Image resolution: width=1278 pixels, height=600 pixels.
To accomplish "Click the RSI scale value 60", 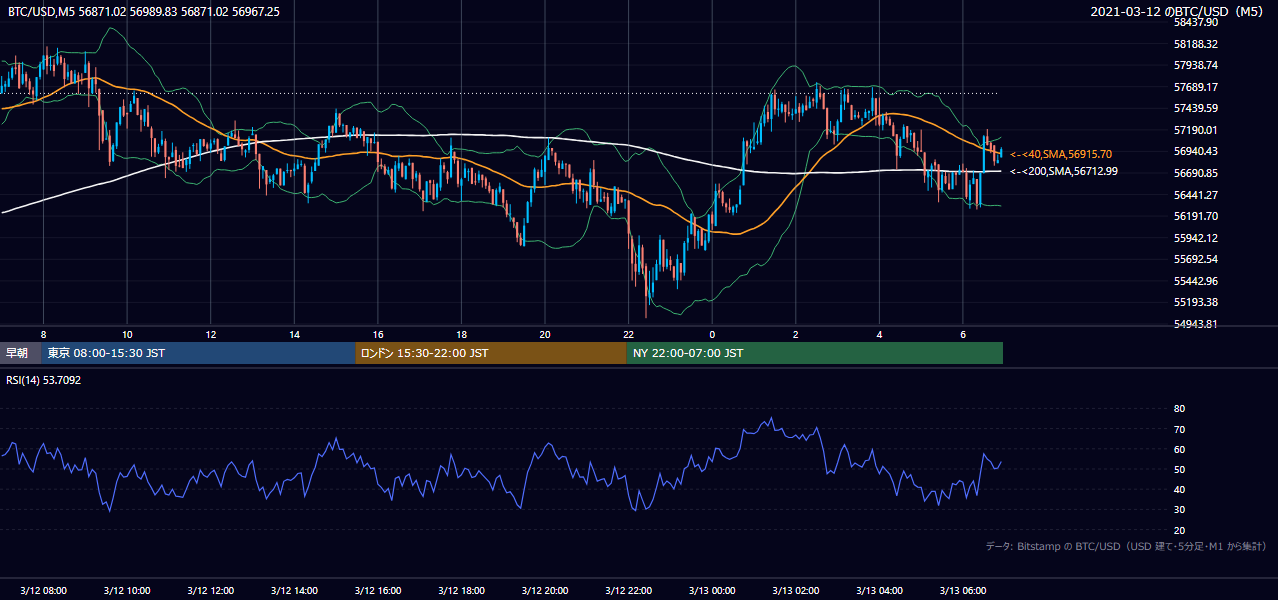I will click(1179, 449).
